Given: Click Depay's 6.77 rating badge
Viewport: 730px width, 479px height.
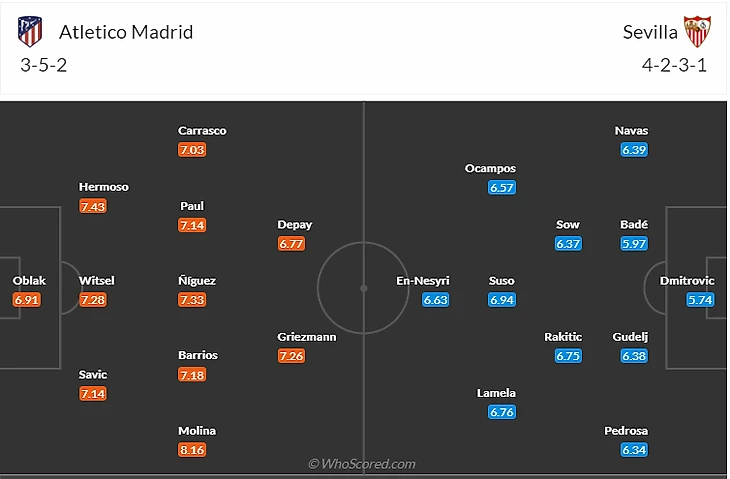Looking at the screenshot, I should pyautogui.click(x=291, y=244).
